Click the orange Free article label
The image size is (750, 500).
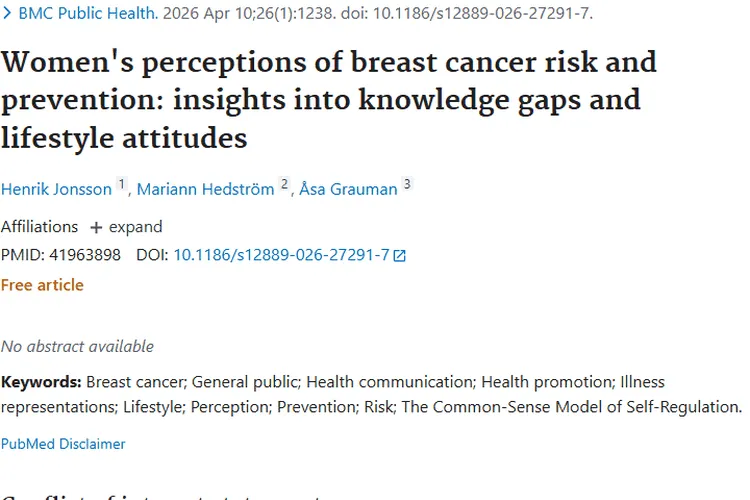pos(42,285)
